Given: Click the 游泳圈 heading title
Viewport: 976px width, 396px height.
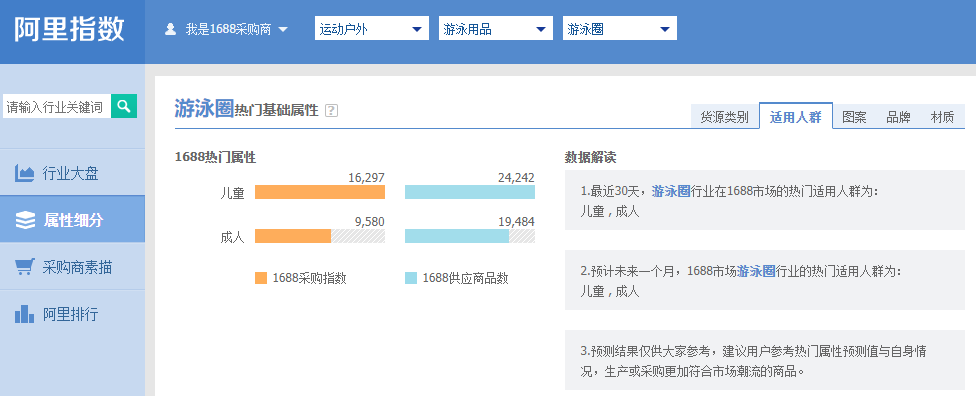Looking at the screenshot, I should [204, 109].
